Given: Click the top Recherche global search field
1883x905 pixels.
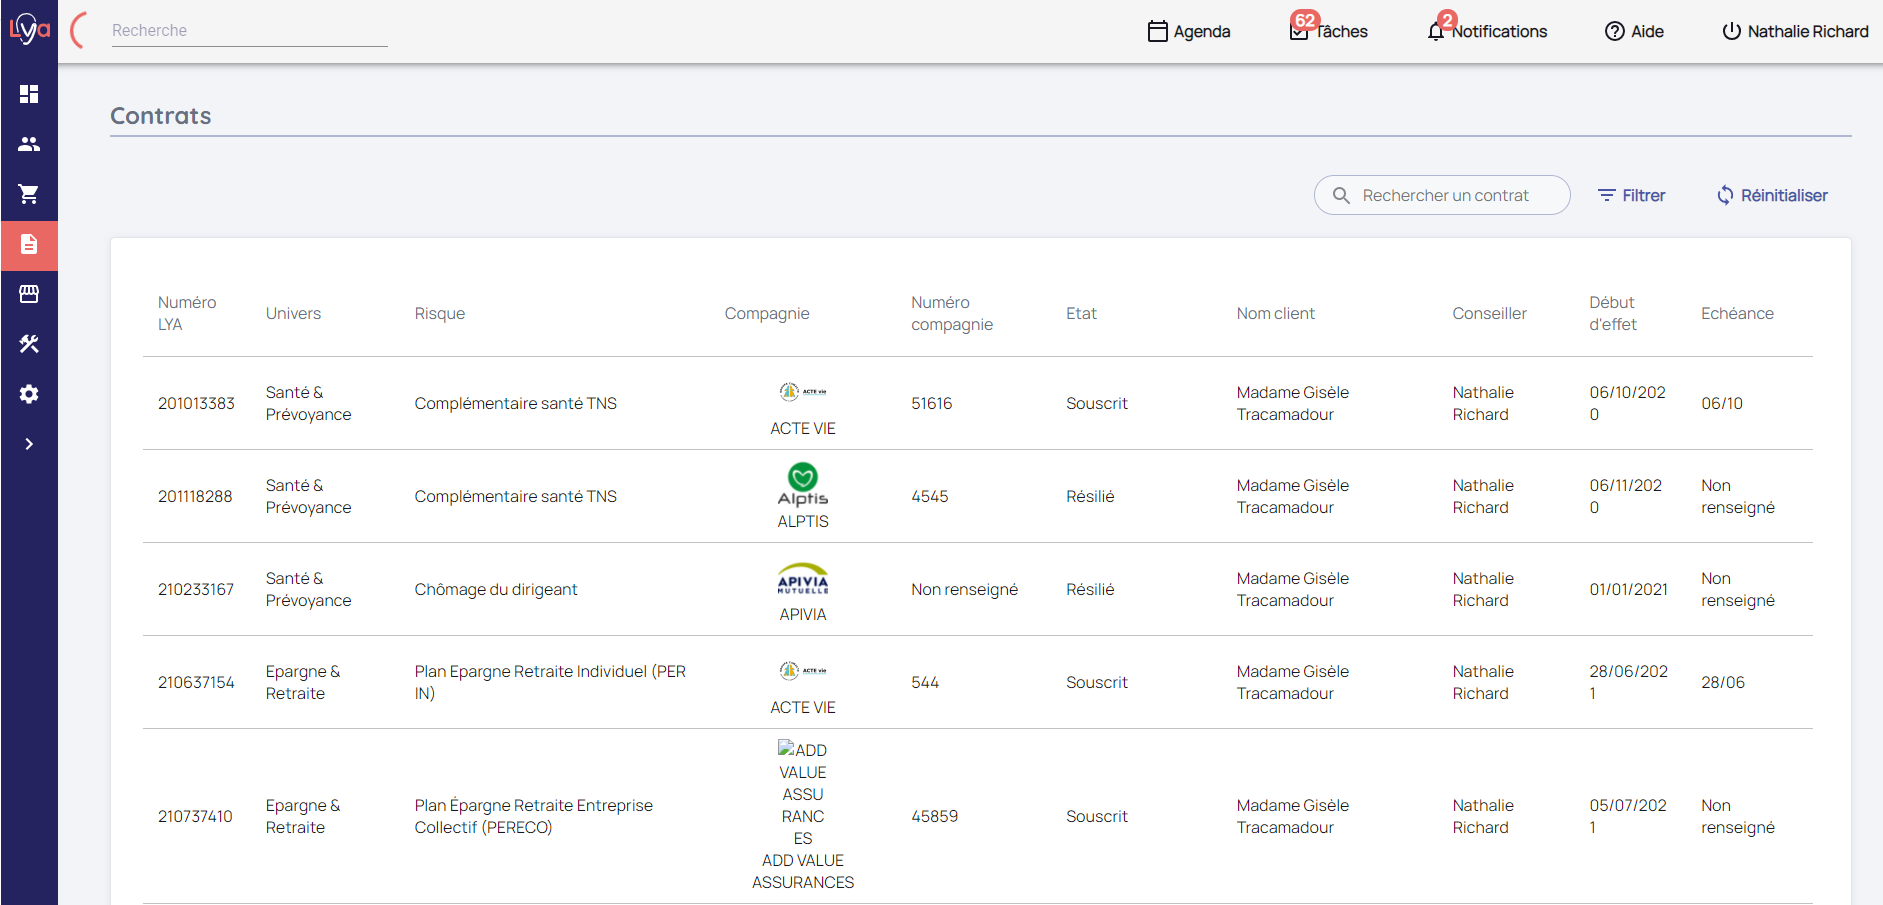Looking at the screenshot, I should point(249,31).
